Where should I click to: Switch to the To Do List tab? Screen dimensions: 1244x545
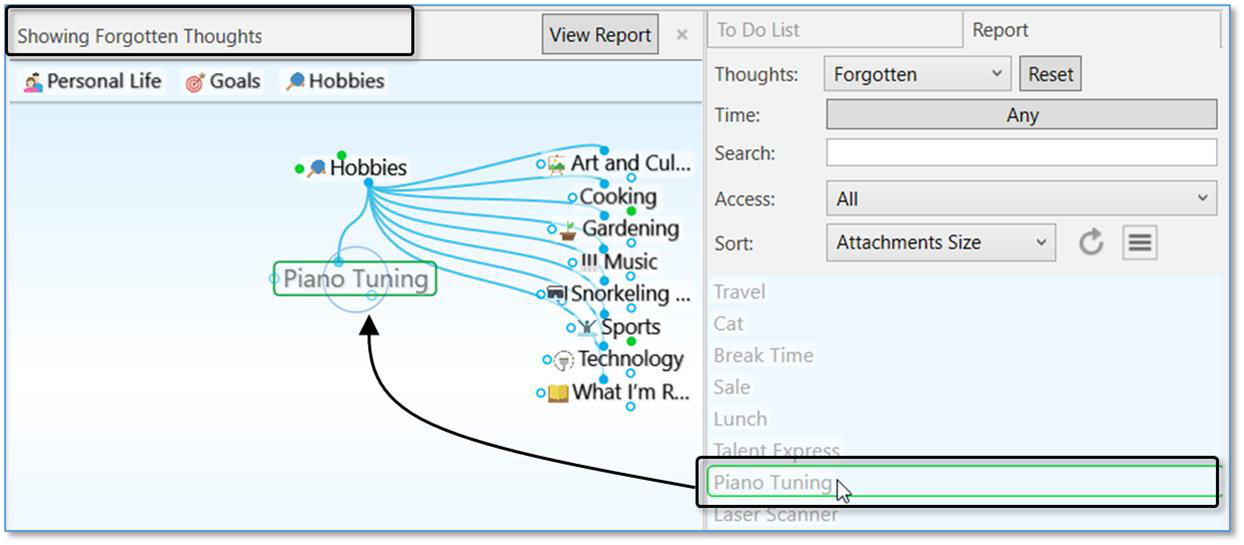point(758,30)
